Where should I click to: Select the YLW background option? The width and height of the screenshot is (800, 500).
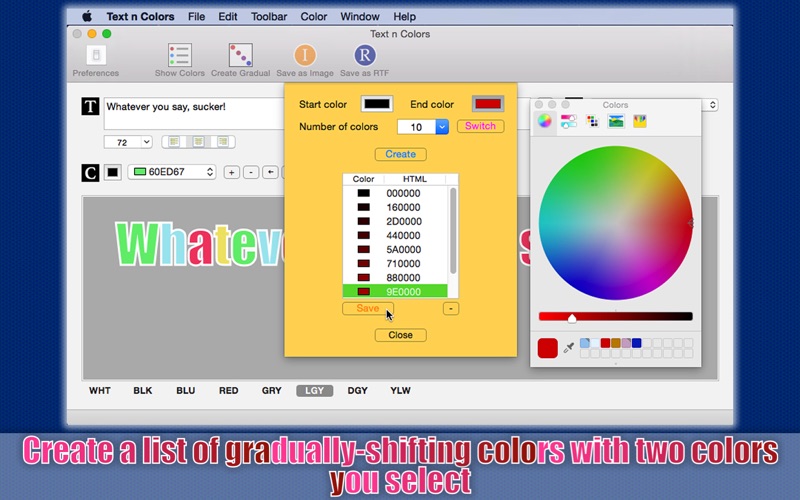(x=401, y=391)
